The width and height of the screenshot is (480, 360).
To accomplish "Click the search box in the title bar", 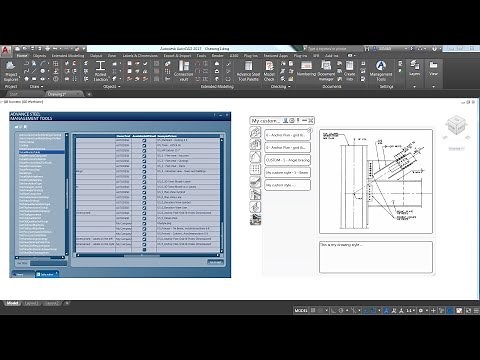I will click(335, 49).
